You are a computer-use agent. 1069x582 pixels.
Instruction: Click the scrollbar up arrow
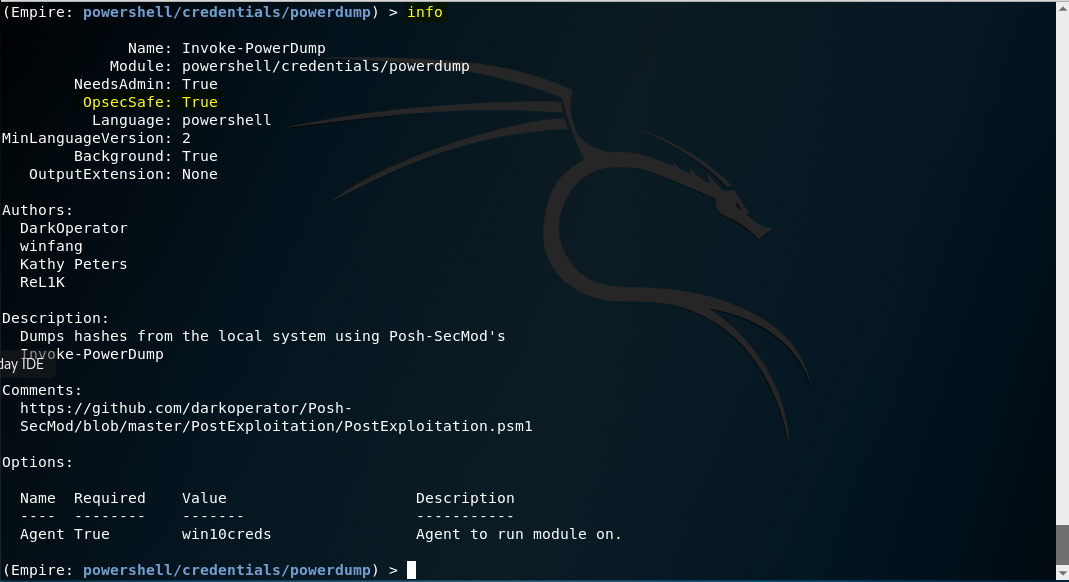pyautogui.click(x=1062, y=8)
